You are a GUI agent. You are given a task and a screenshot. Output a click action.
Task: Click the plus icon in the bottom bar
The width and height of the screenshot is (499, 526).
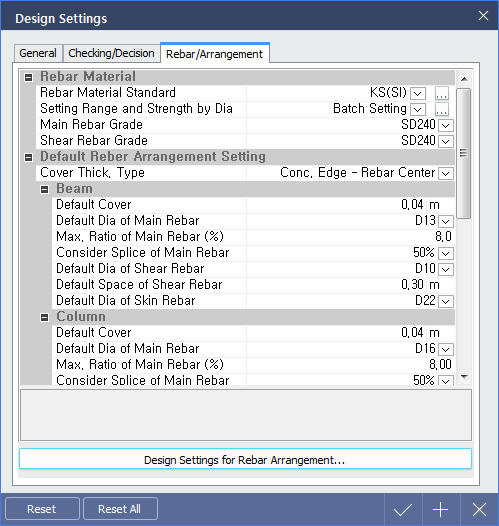click(x=441, y=510)
